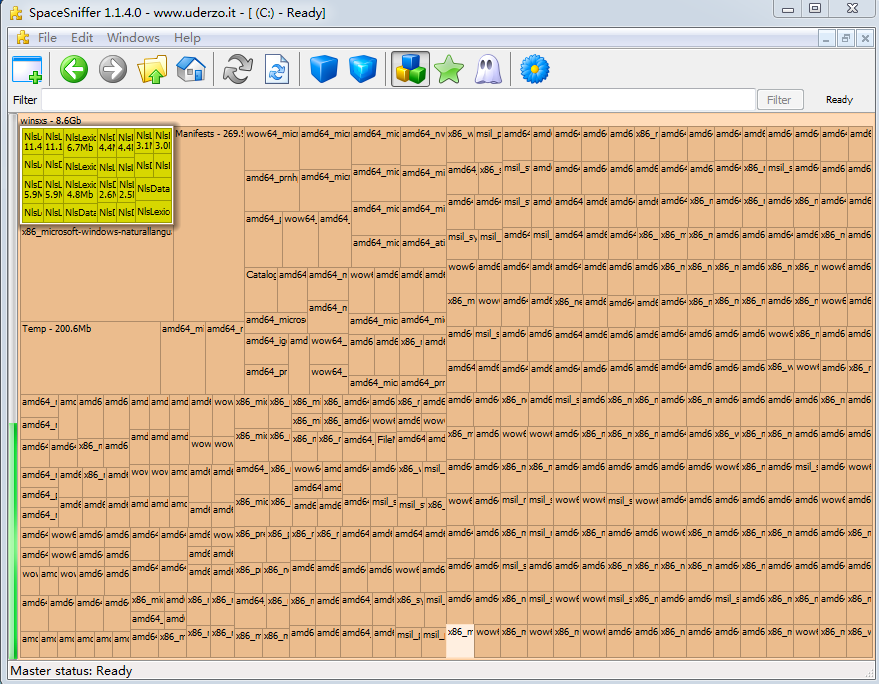
Task: Click into the Filter text field
Action: (x=397, y=100)
